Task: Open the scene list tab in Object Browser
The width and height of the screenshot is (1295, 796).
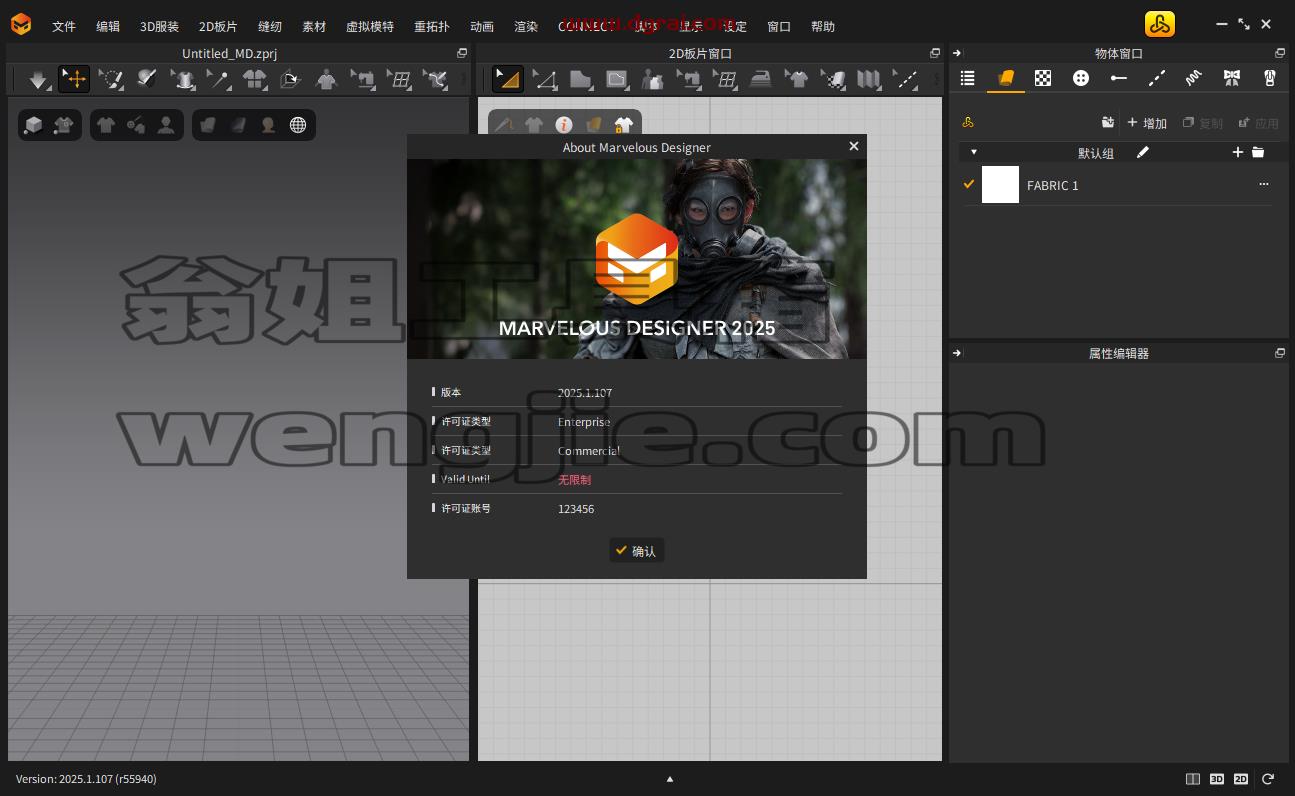Action: [967, 78]
